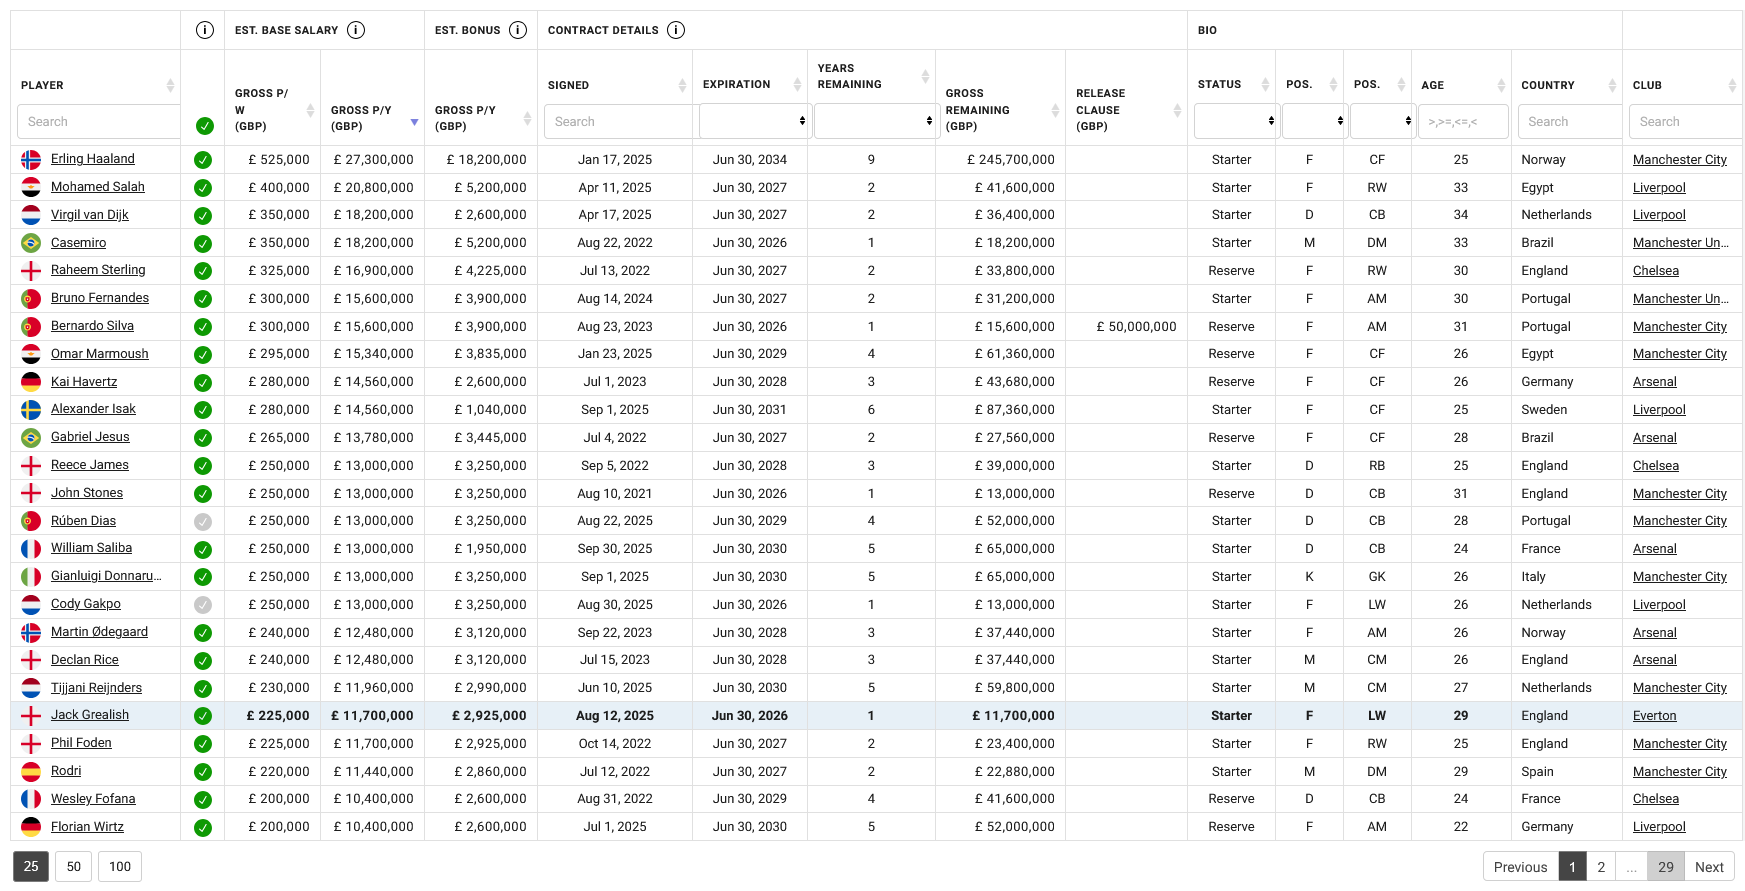The image size is (1745, 891).
Task: Click the info icon next to Est. Bonus
Action: point(518,30)
